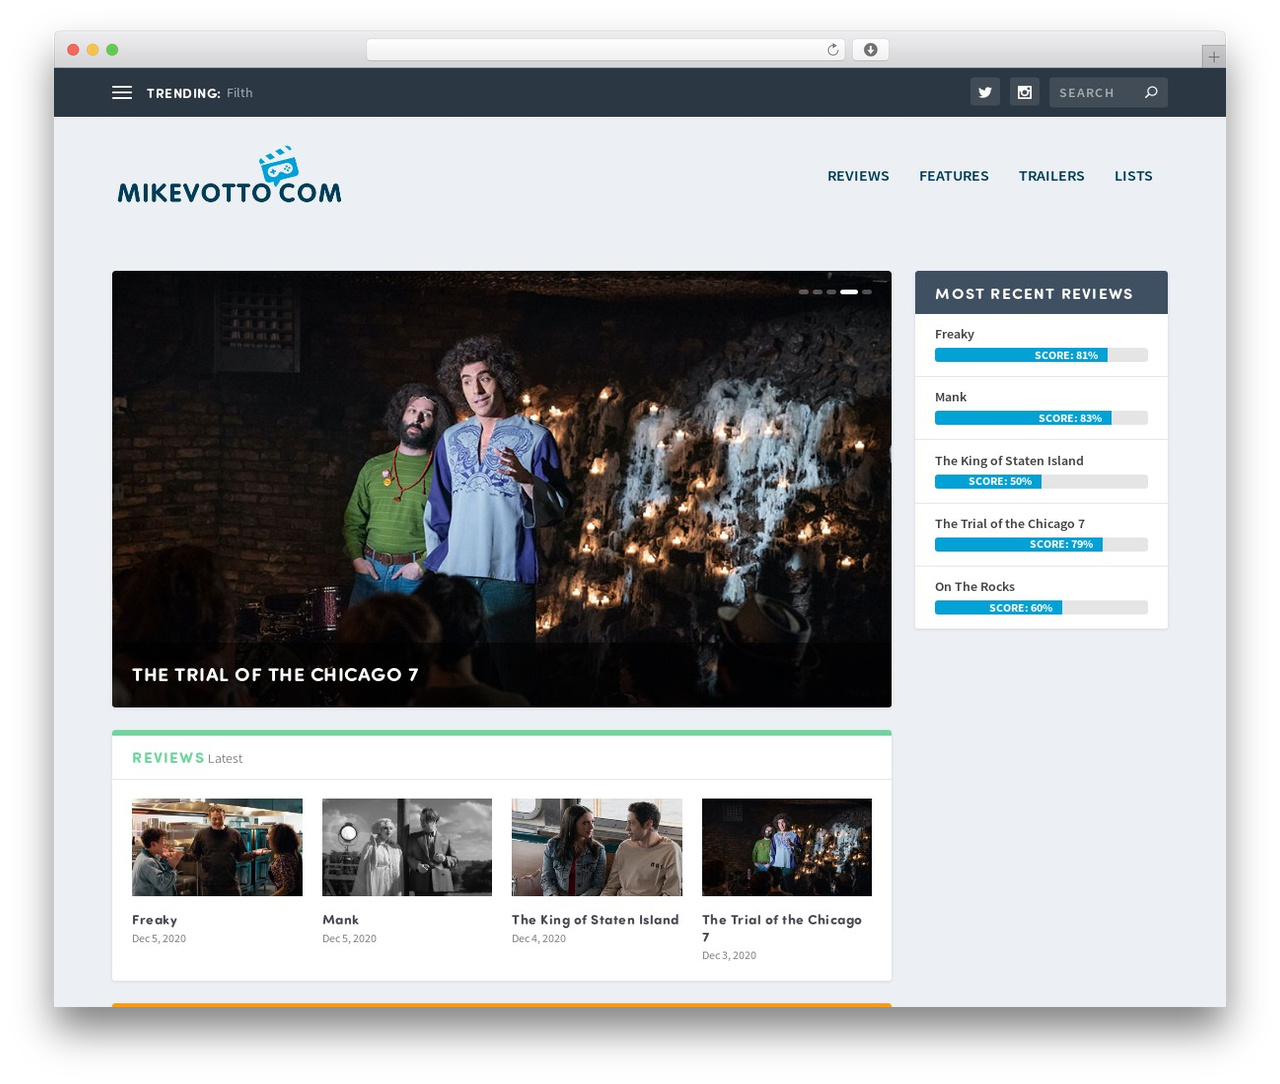Click the Freaky title under its thumbnail
The height and width of the screenshot is (1084, 1280).
click(155, 920)
